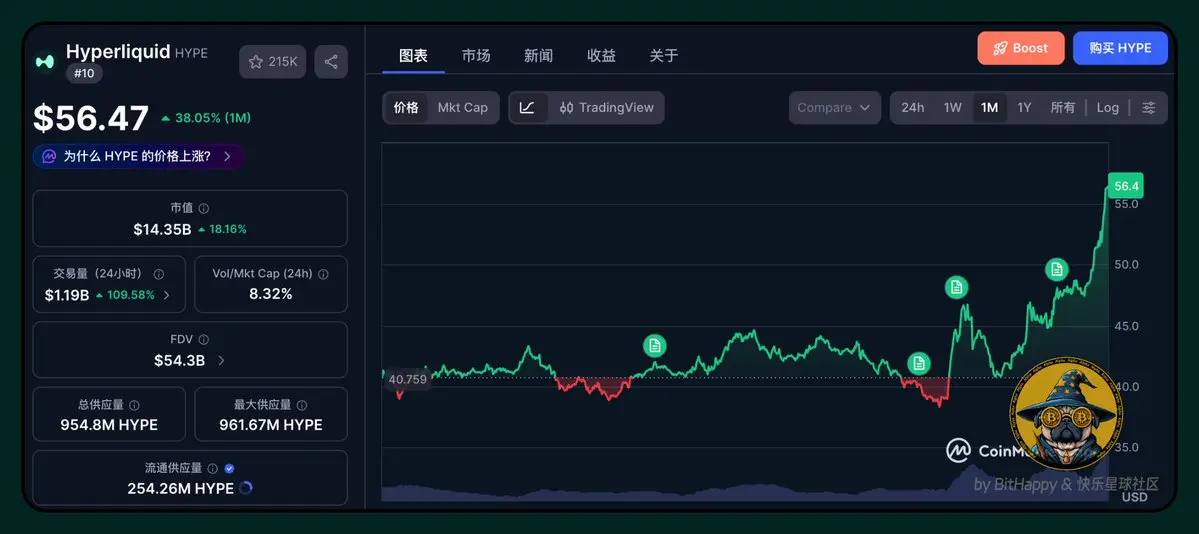Open '为什么 HYPE 的价格上涨?' explanation
Viewport: 1199px width, 534px height.
[138, 156]
